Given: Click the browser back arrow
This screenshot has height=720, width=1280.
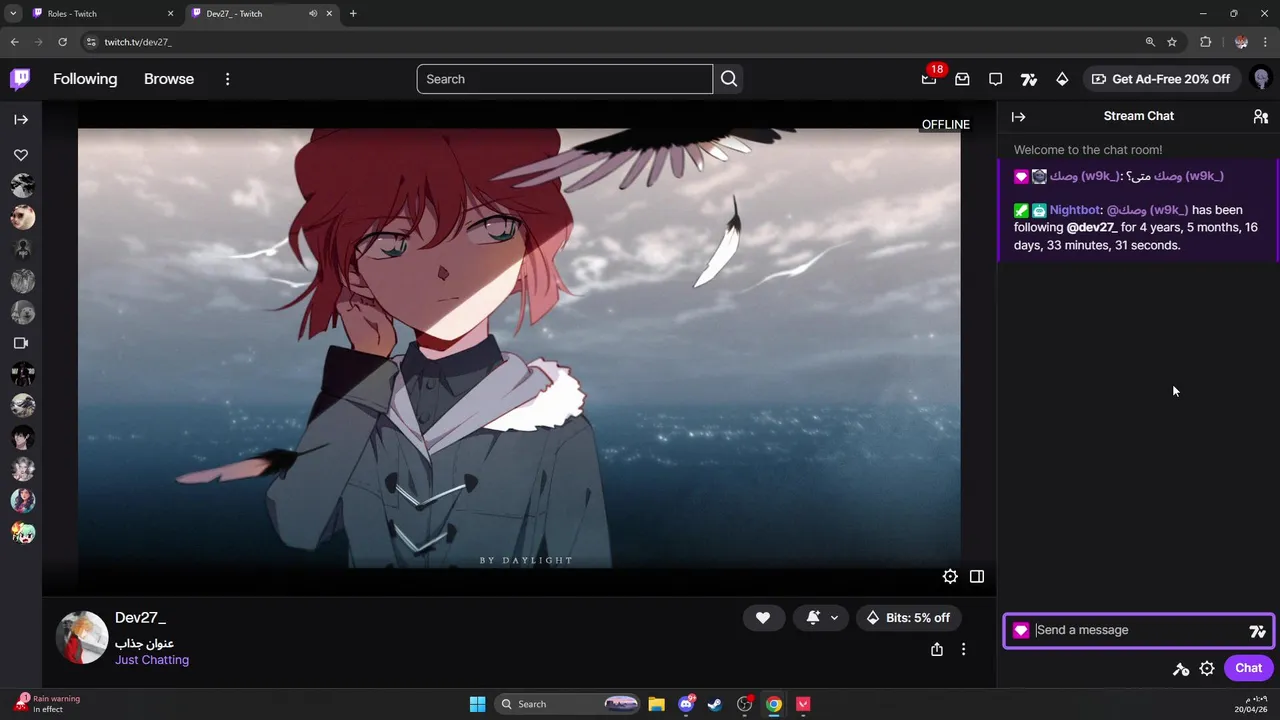Looking at the screenshot, I should pos(14,42).
